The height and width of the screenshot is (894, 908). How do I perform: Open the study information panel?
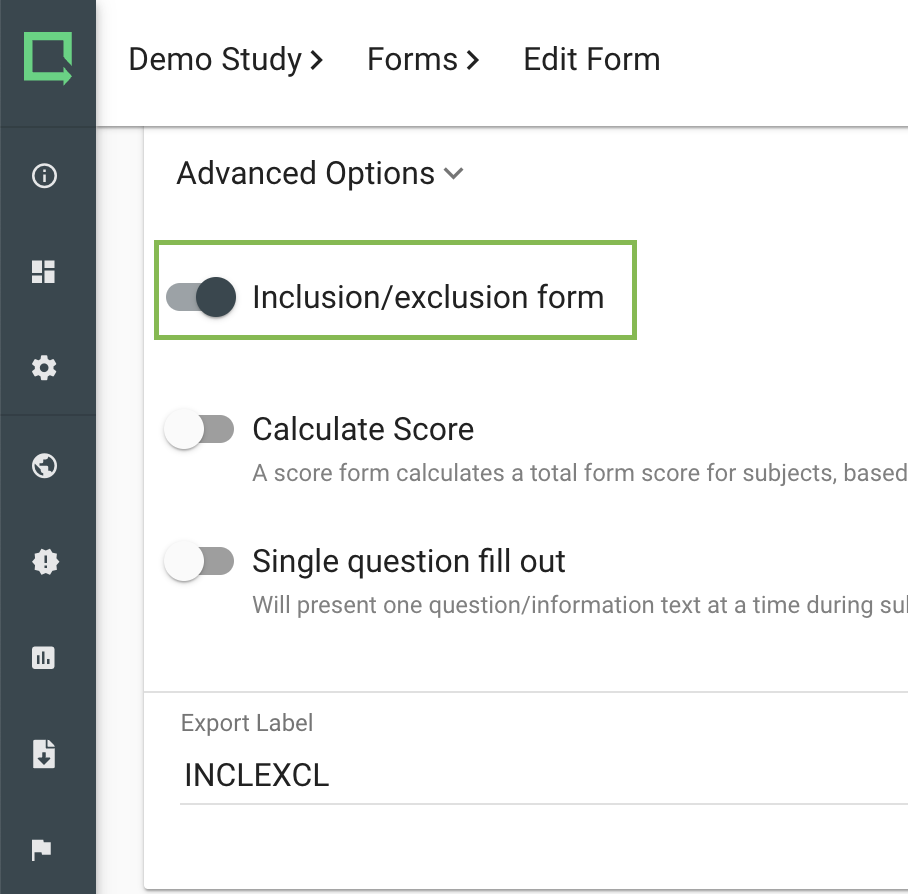coord(44,175)
